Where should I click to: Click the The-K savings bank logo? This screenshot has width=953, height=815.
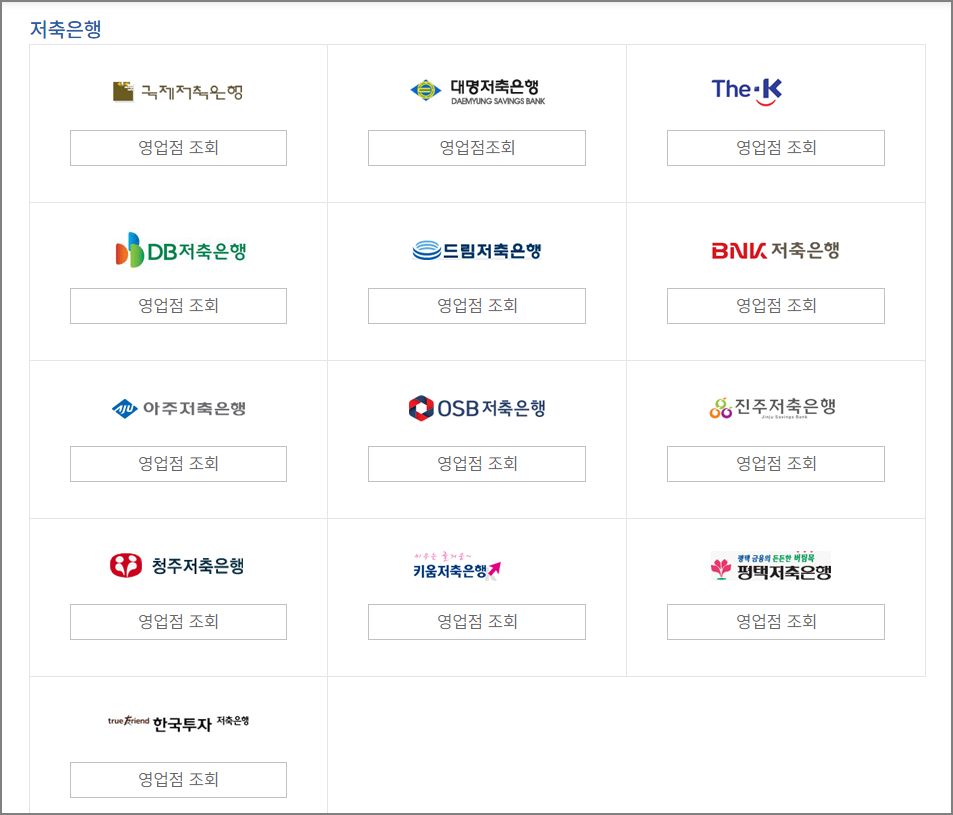point(747,91)
